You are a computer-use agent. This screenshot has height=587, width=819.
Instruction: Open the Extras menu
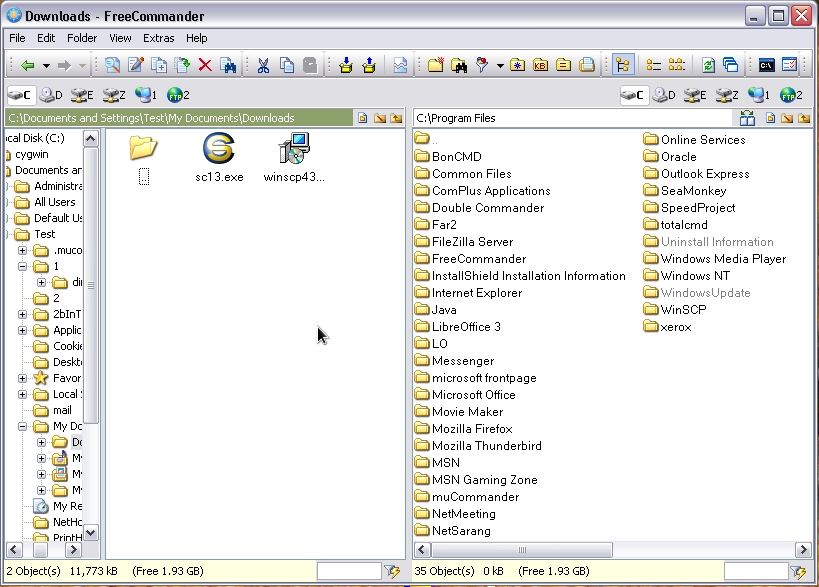(x=159, y=38)
